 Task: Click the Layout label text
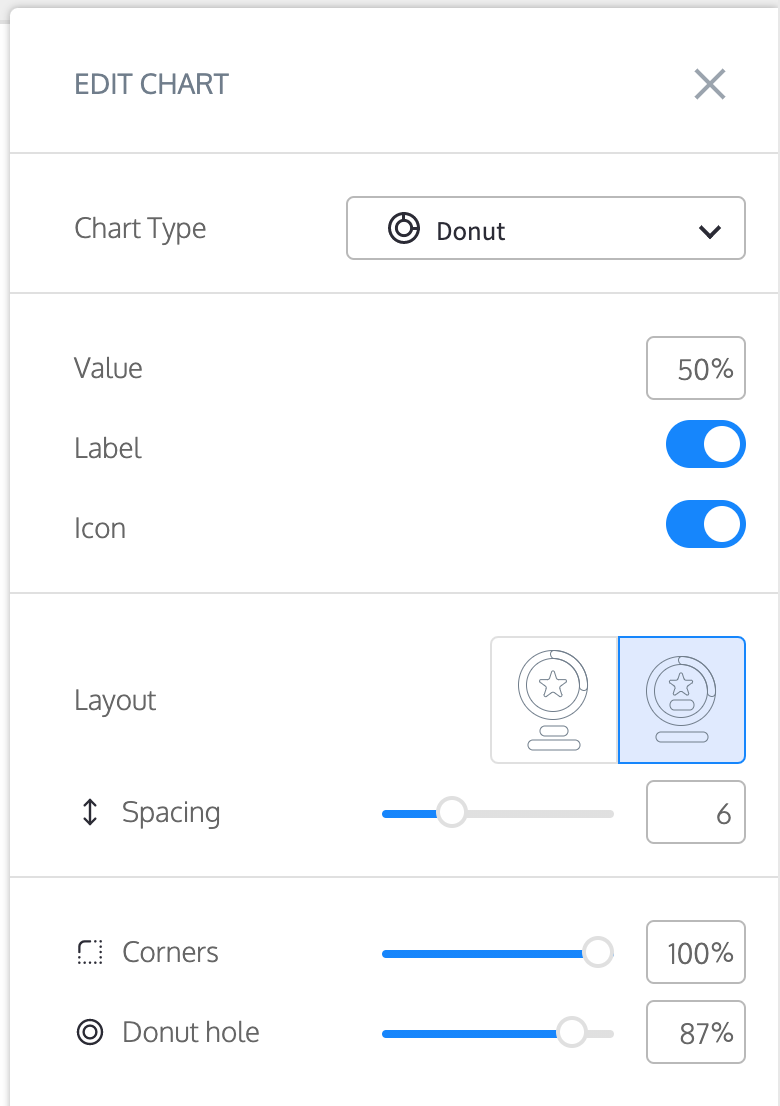(115, 700)
